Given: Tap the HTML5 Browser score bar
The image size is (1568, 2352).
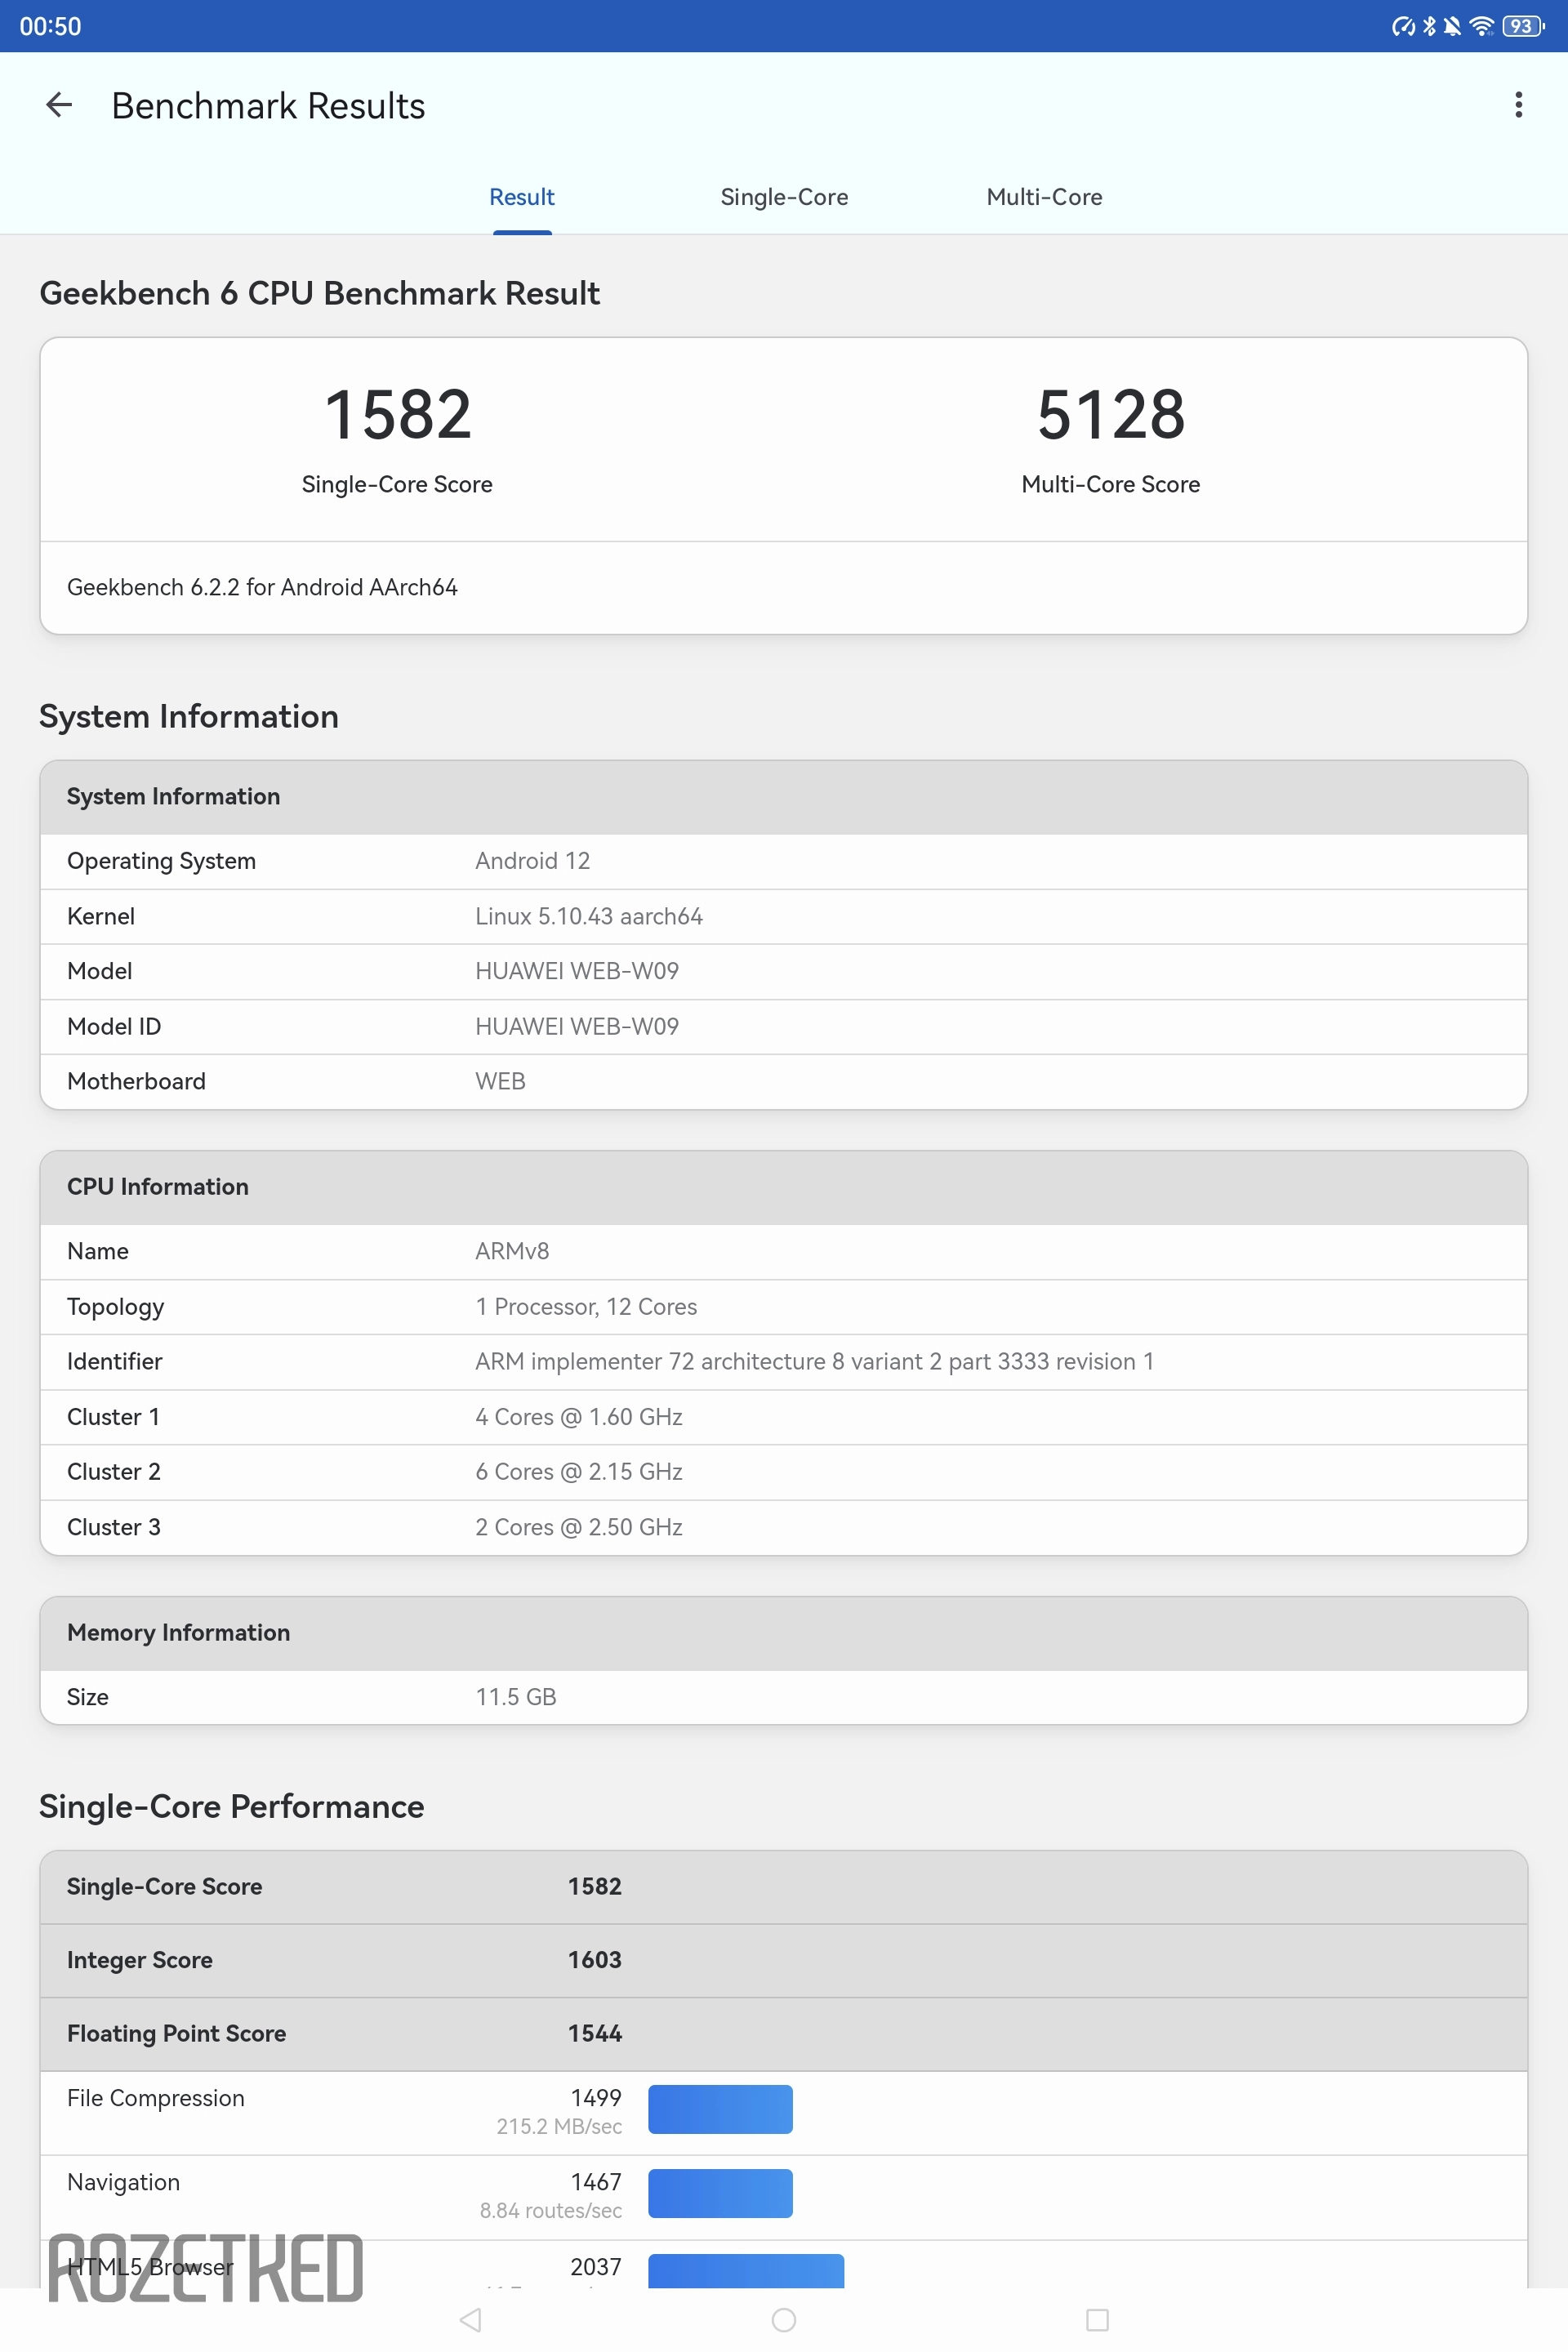Looking at the screenshot, I should click(x=746, y=2270).
